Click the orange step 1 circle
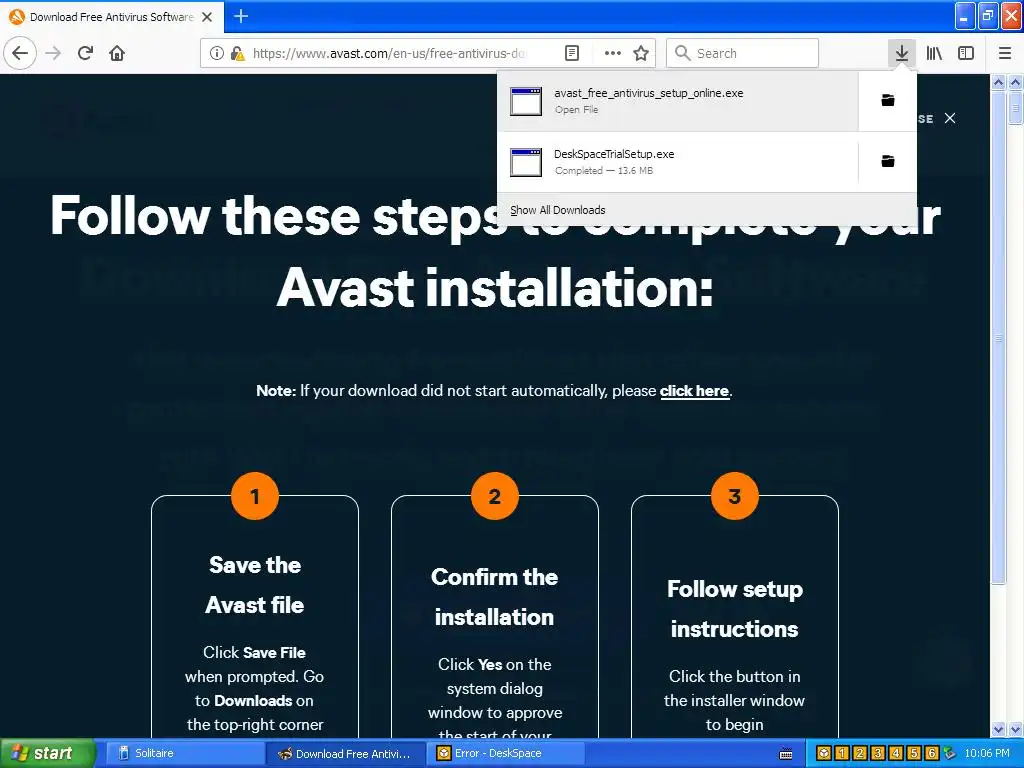This screenshot has height=768, width=1024. (255, 496)
